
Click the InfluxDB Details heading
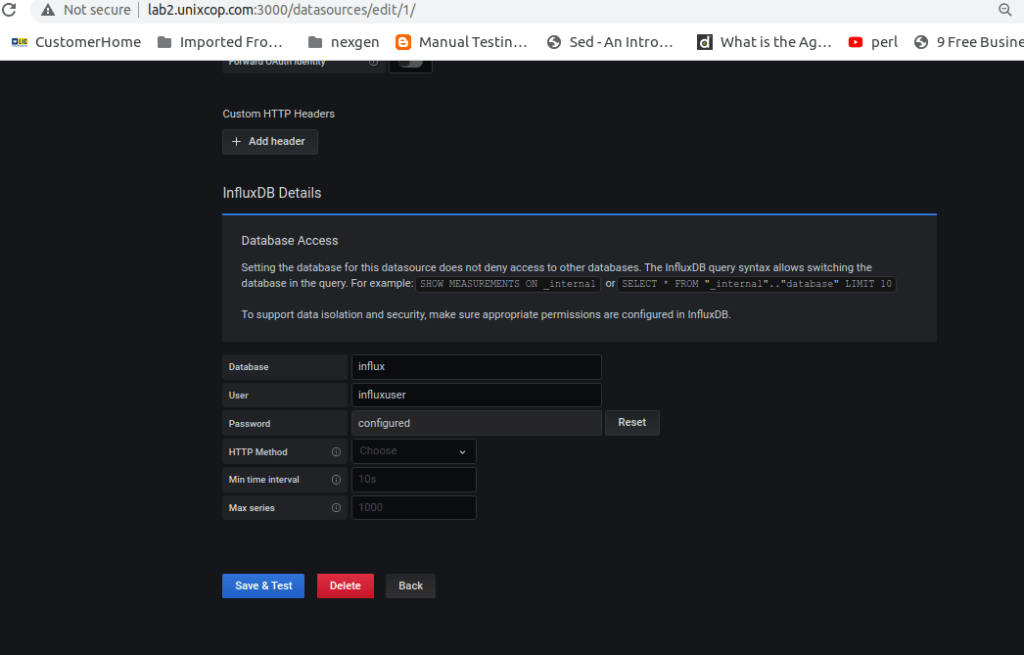point(272,193)
